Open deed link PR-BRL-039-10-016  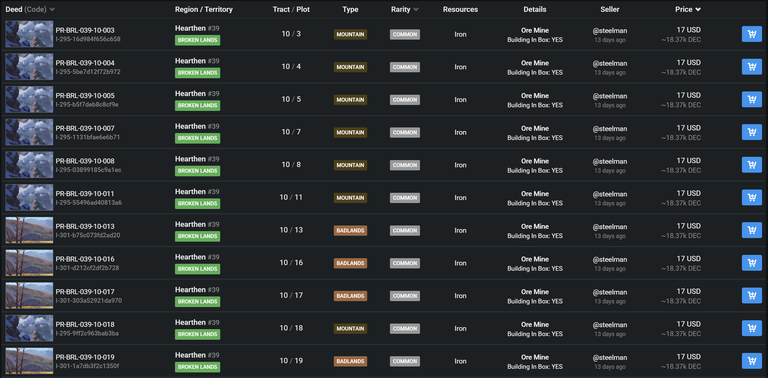85,259
